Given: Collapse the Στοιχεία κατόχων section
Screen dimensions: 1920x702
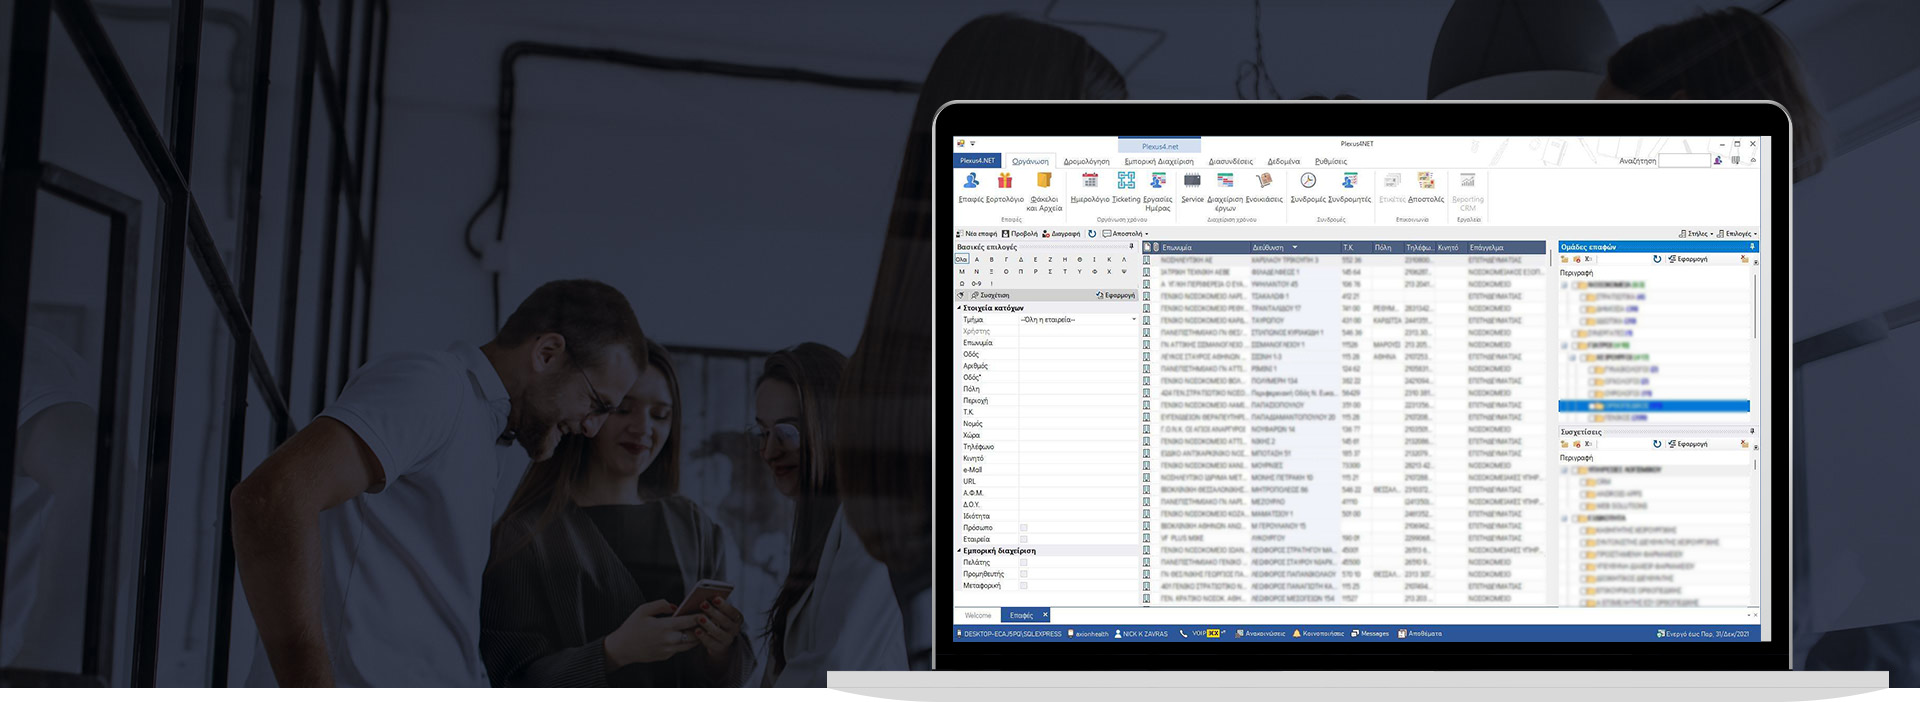Looking at the screenshot, I should click(959, 308).
